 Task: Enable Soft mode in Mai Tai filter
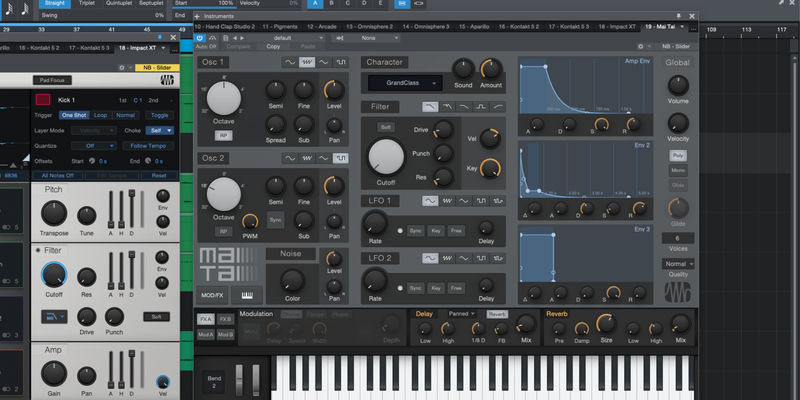tap(385, 127)
